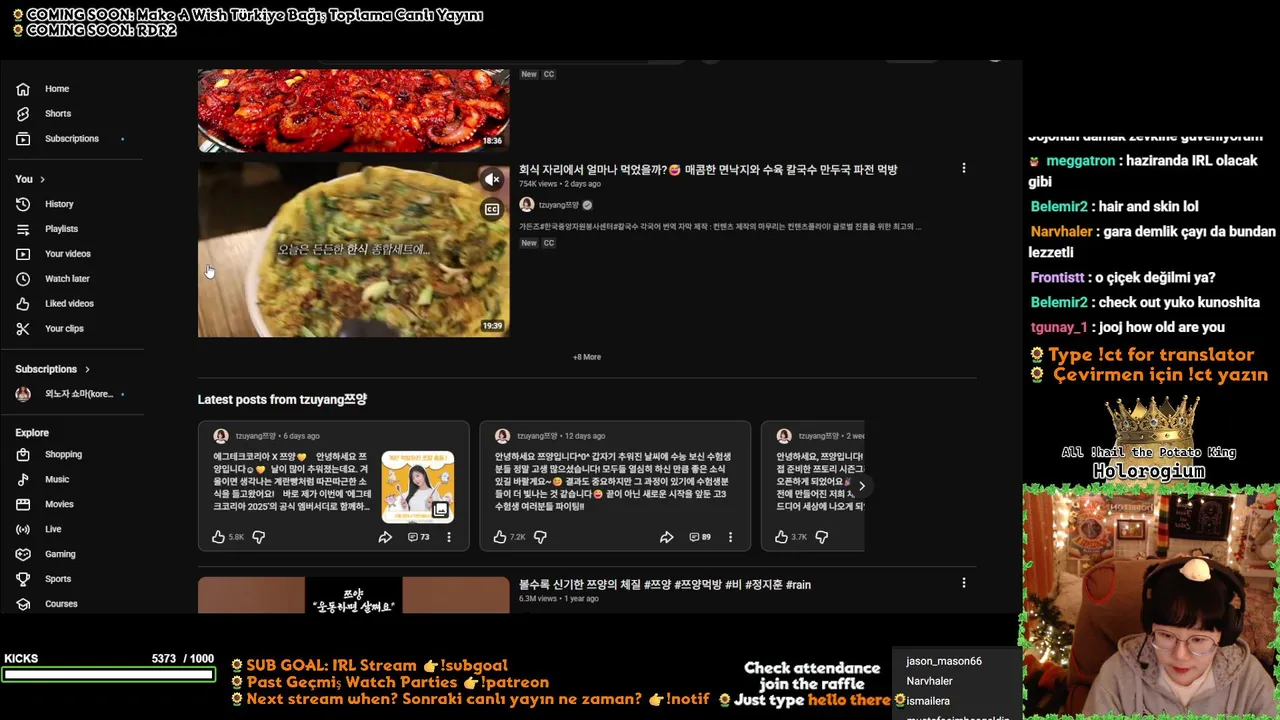Open the 89 comments on the post
Screen dimensions: 1280x720
(x=700, y=537)
